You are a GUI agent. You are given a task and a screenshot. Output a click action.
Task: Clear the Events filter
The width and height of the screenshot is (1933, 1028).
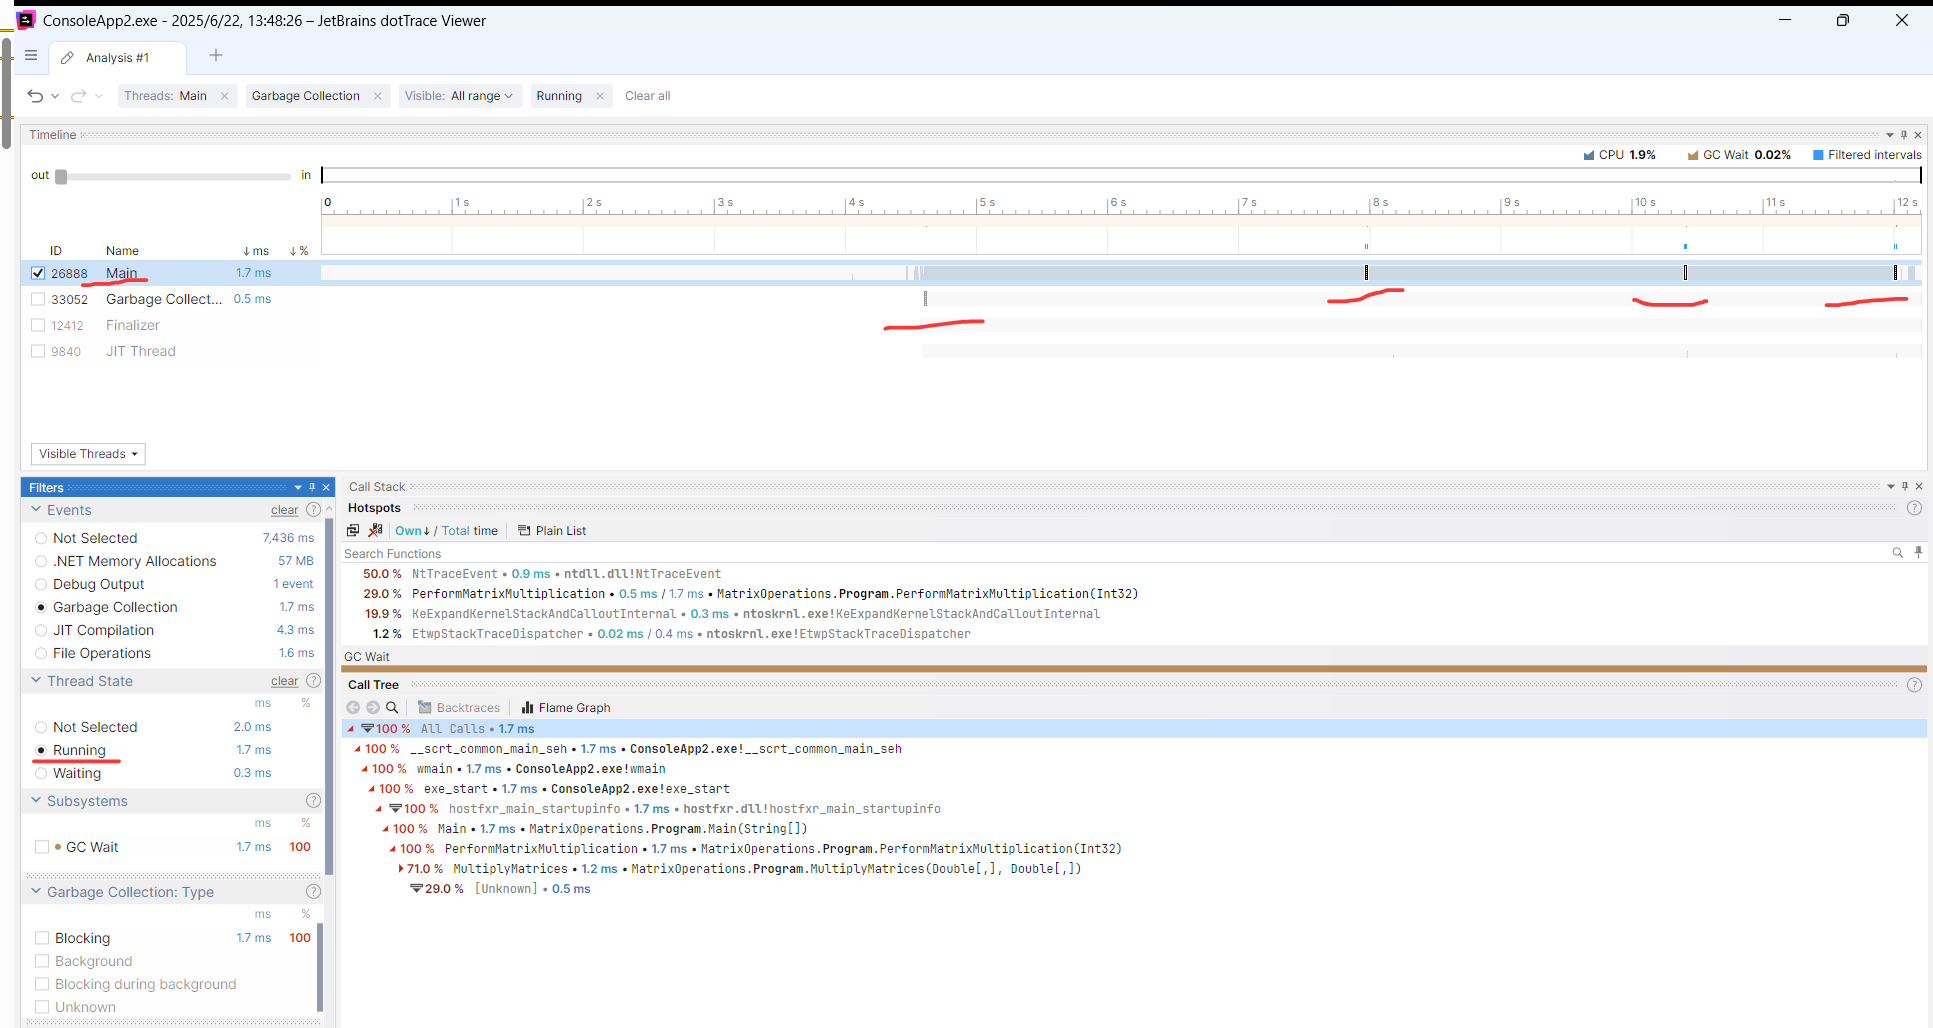[x=284, y=510]
